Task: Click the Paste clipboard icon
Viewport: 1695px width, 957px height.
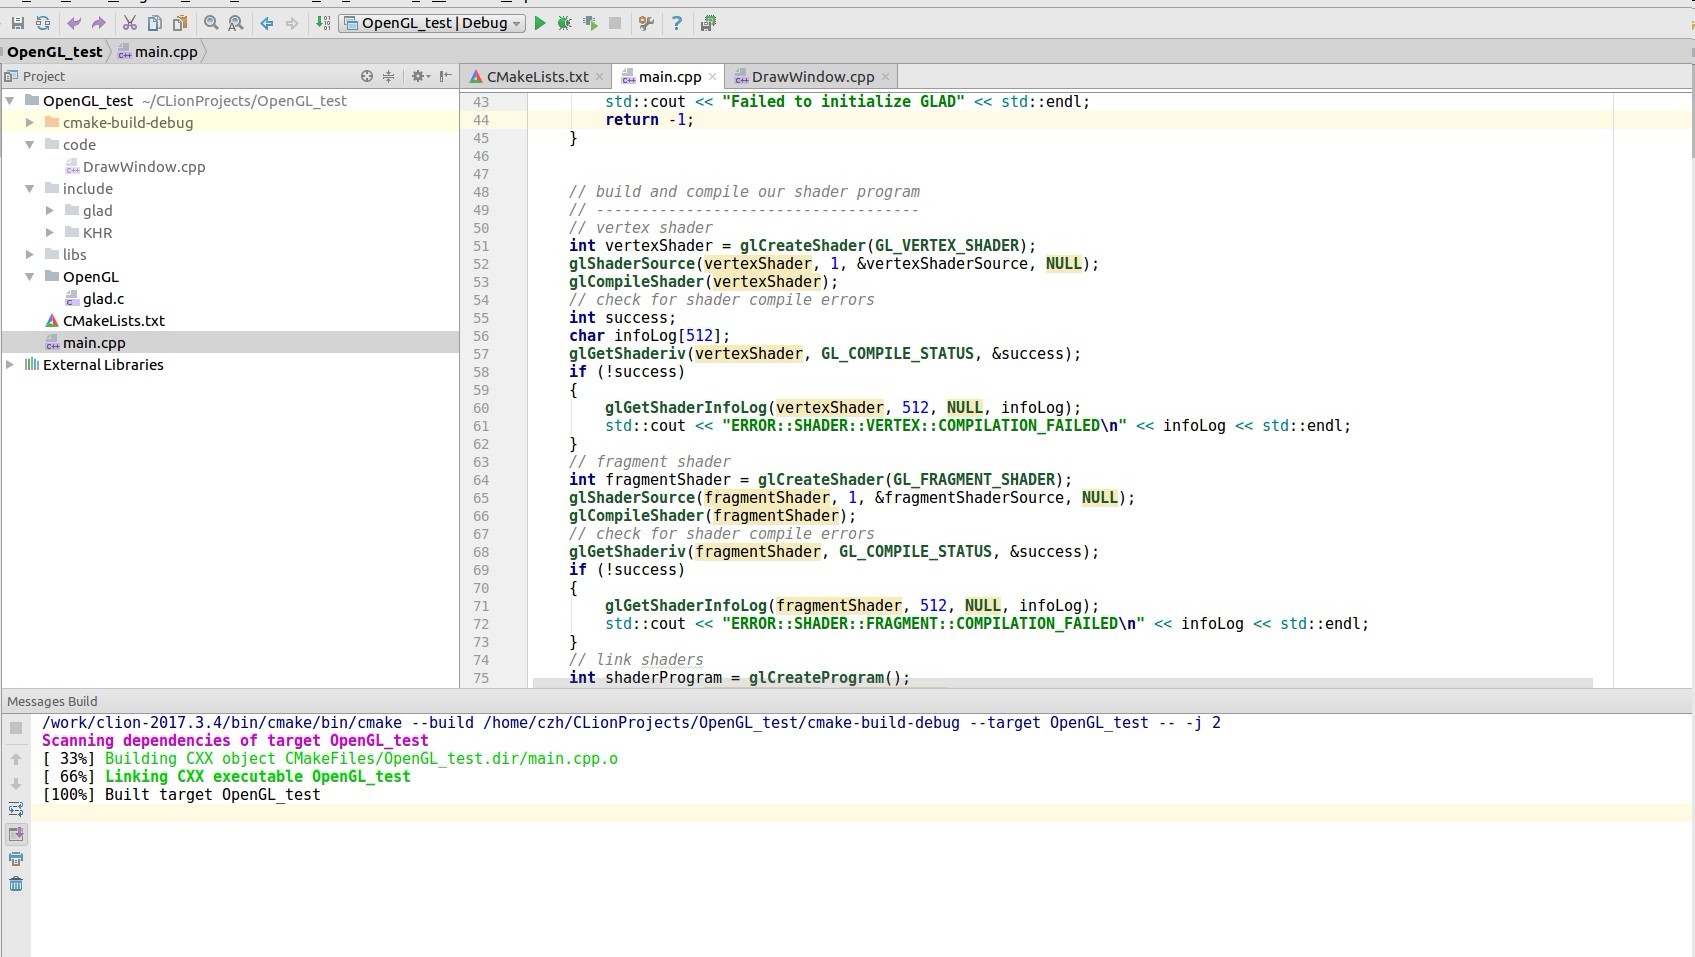Action: (179, 23)
